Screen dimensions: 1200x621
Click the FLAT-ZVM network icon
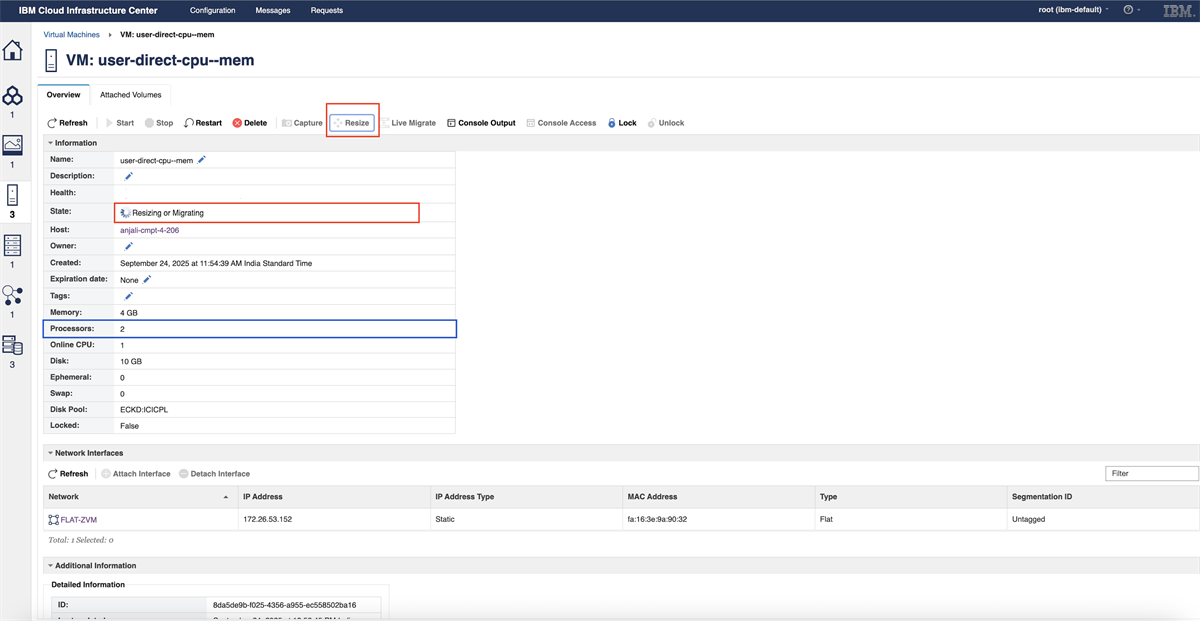[54, 520]
